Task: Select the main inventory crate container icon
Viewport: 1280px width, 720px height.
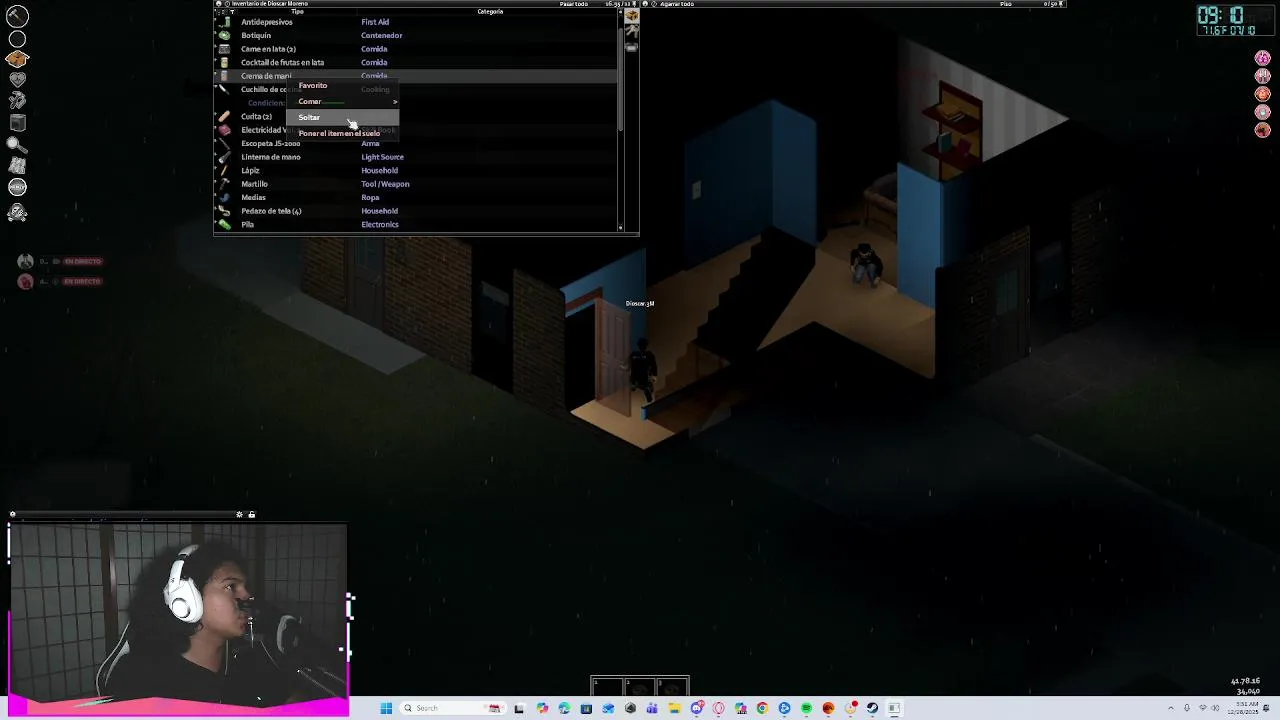Action: (631, 16)
